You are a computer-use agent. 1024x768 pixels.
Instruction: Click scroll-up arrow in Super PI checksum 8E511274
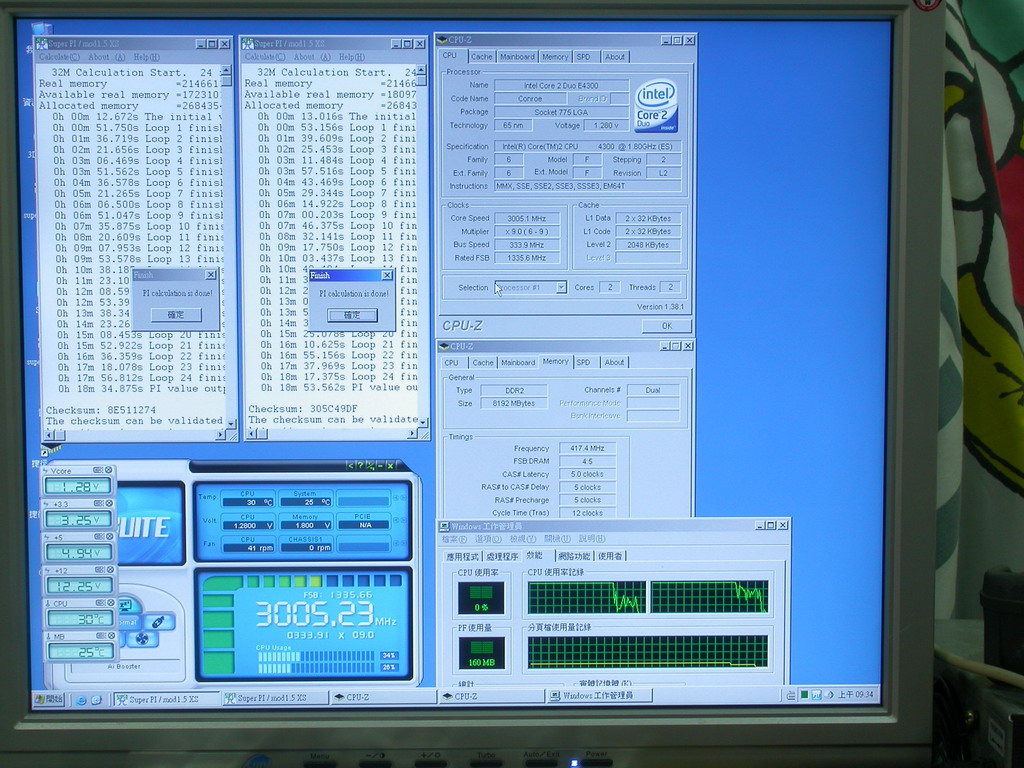[x=227, y=70]
